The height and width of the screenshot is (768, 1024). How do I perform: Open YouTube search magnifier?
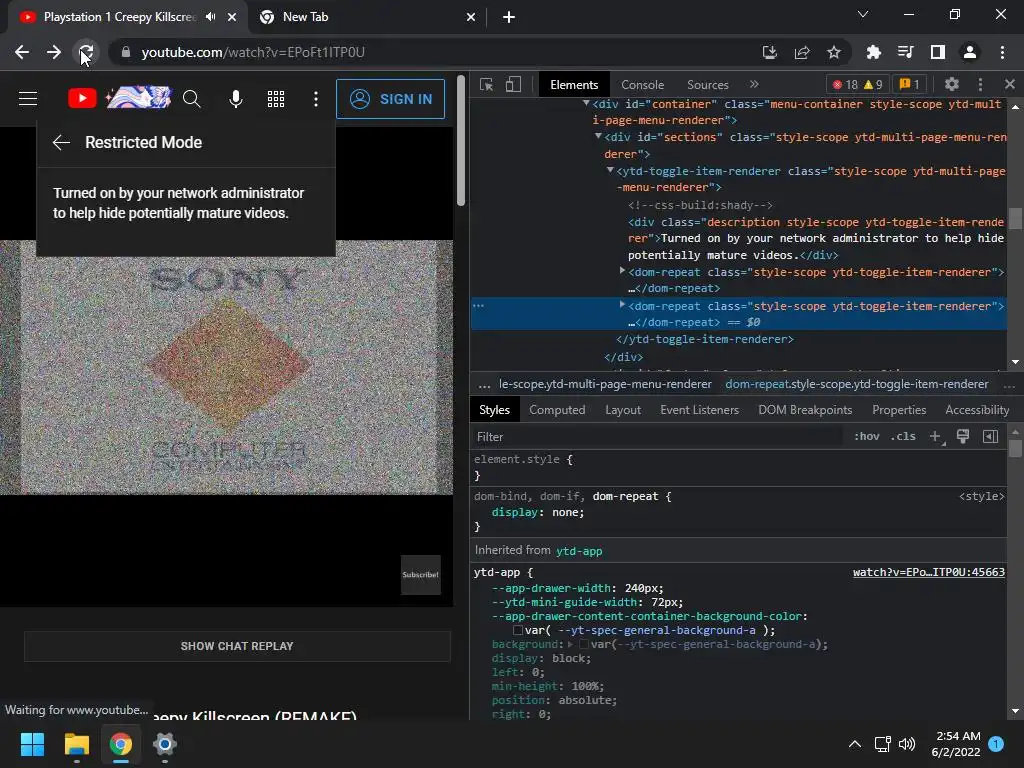[191, 99]
